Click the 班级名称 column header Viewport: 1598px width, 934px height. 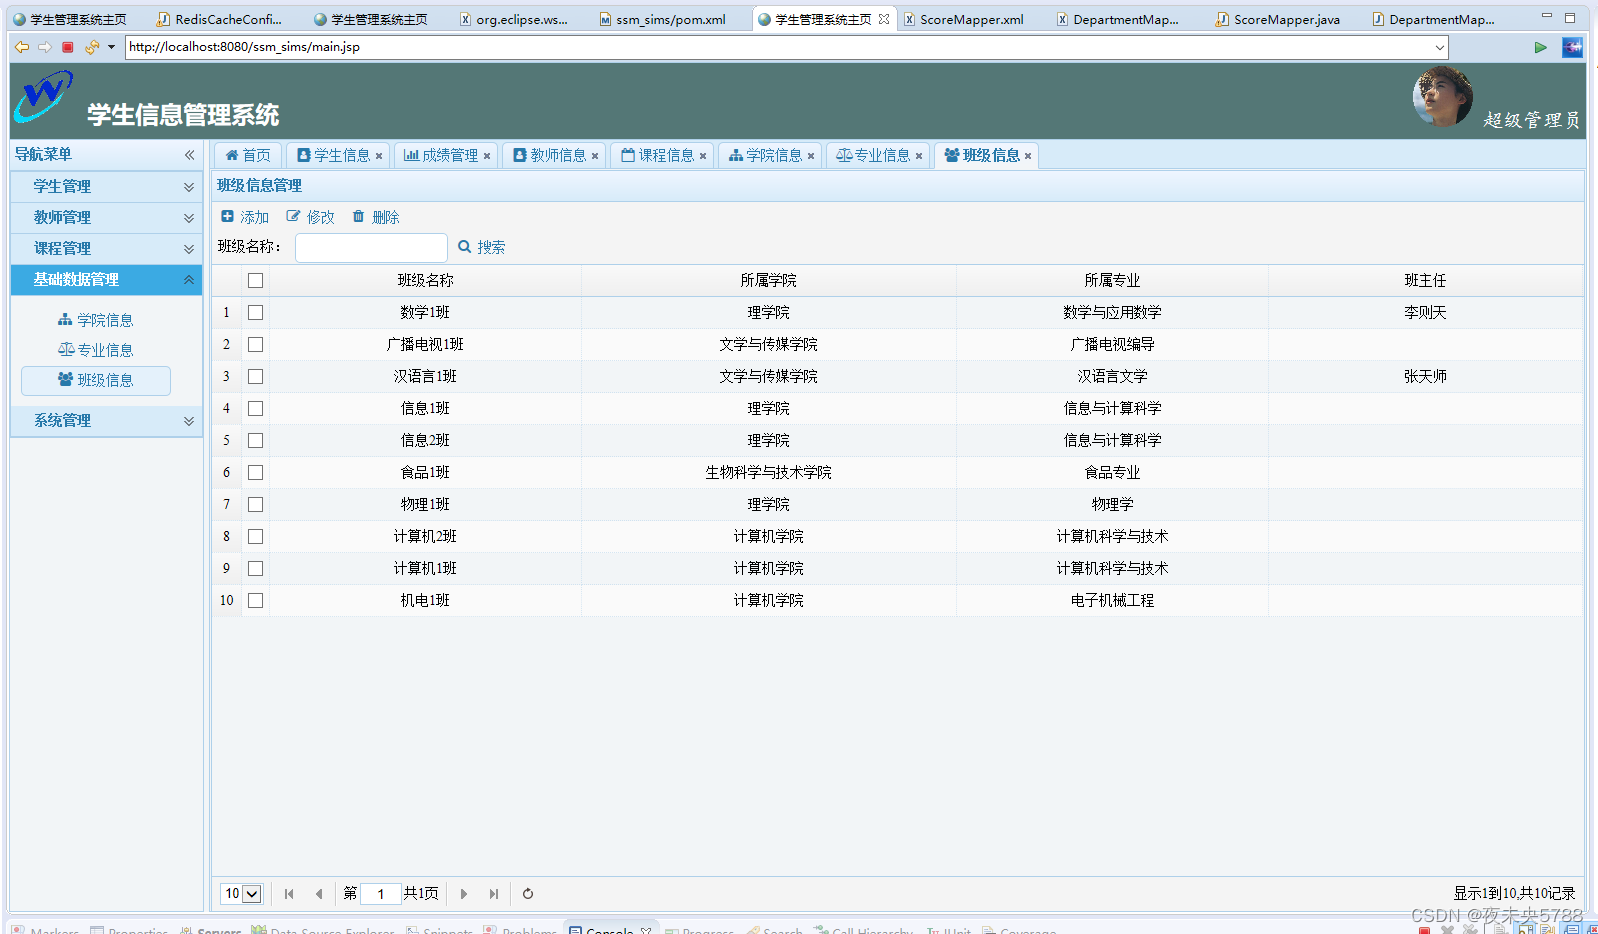click(425, 281)
